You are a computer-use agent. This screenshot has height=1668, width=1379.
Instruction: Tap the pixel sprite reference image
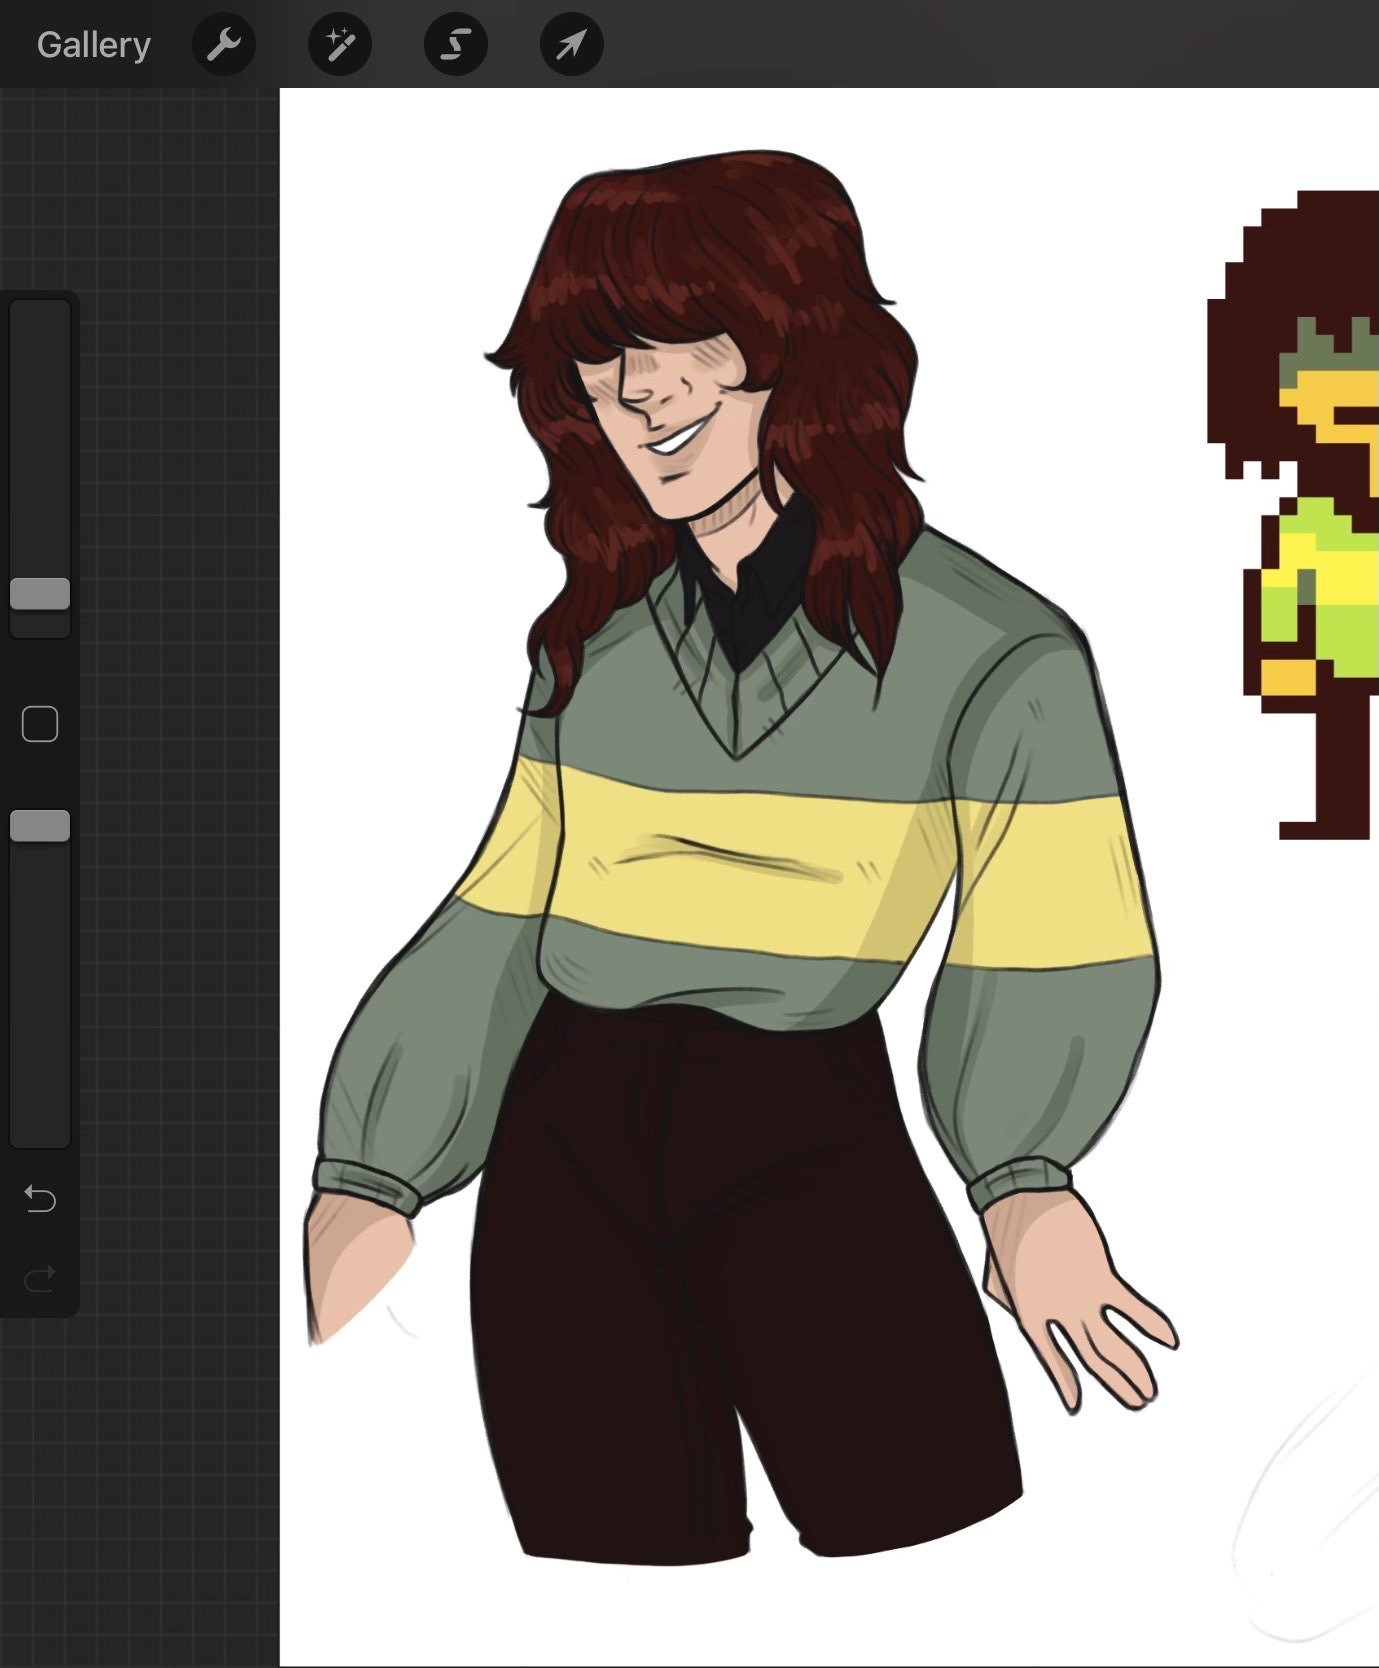[1295, 515]
